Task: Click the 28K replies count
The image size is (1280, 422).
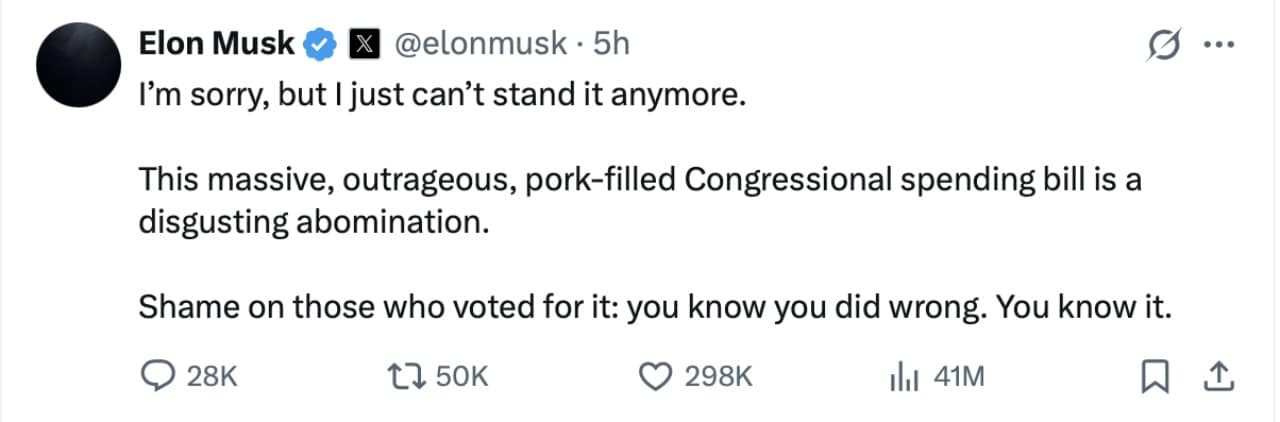Action: click(212, 376)
